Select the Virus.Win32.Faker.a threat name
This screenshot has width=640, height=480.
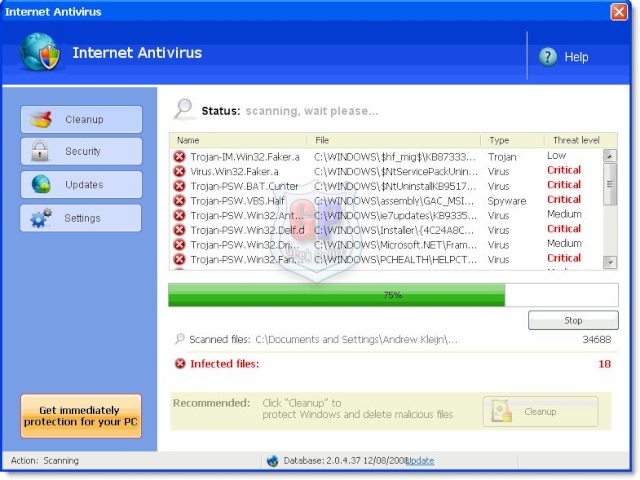pos(234,171)
